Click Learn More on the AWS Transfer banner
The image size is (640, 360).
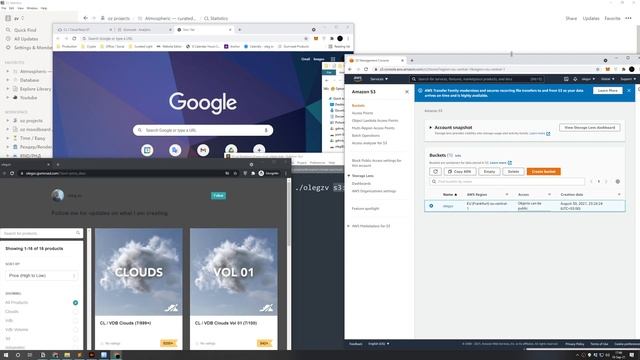pos(607,91)
